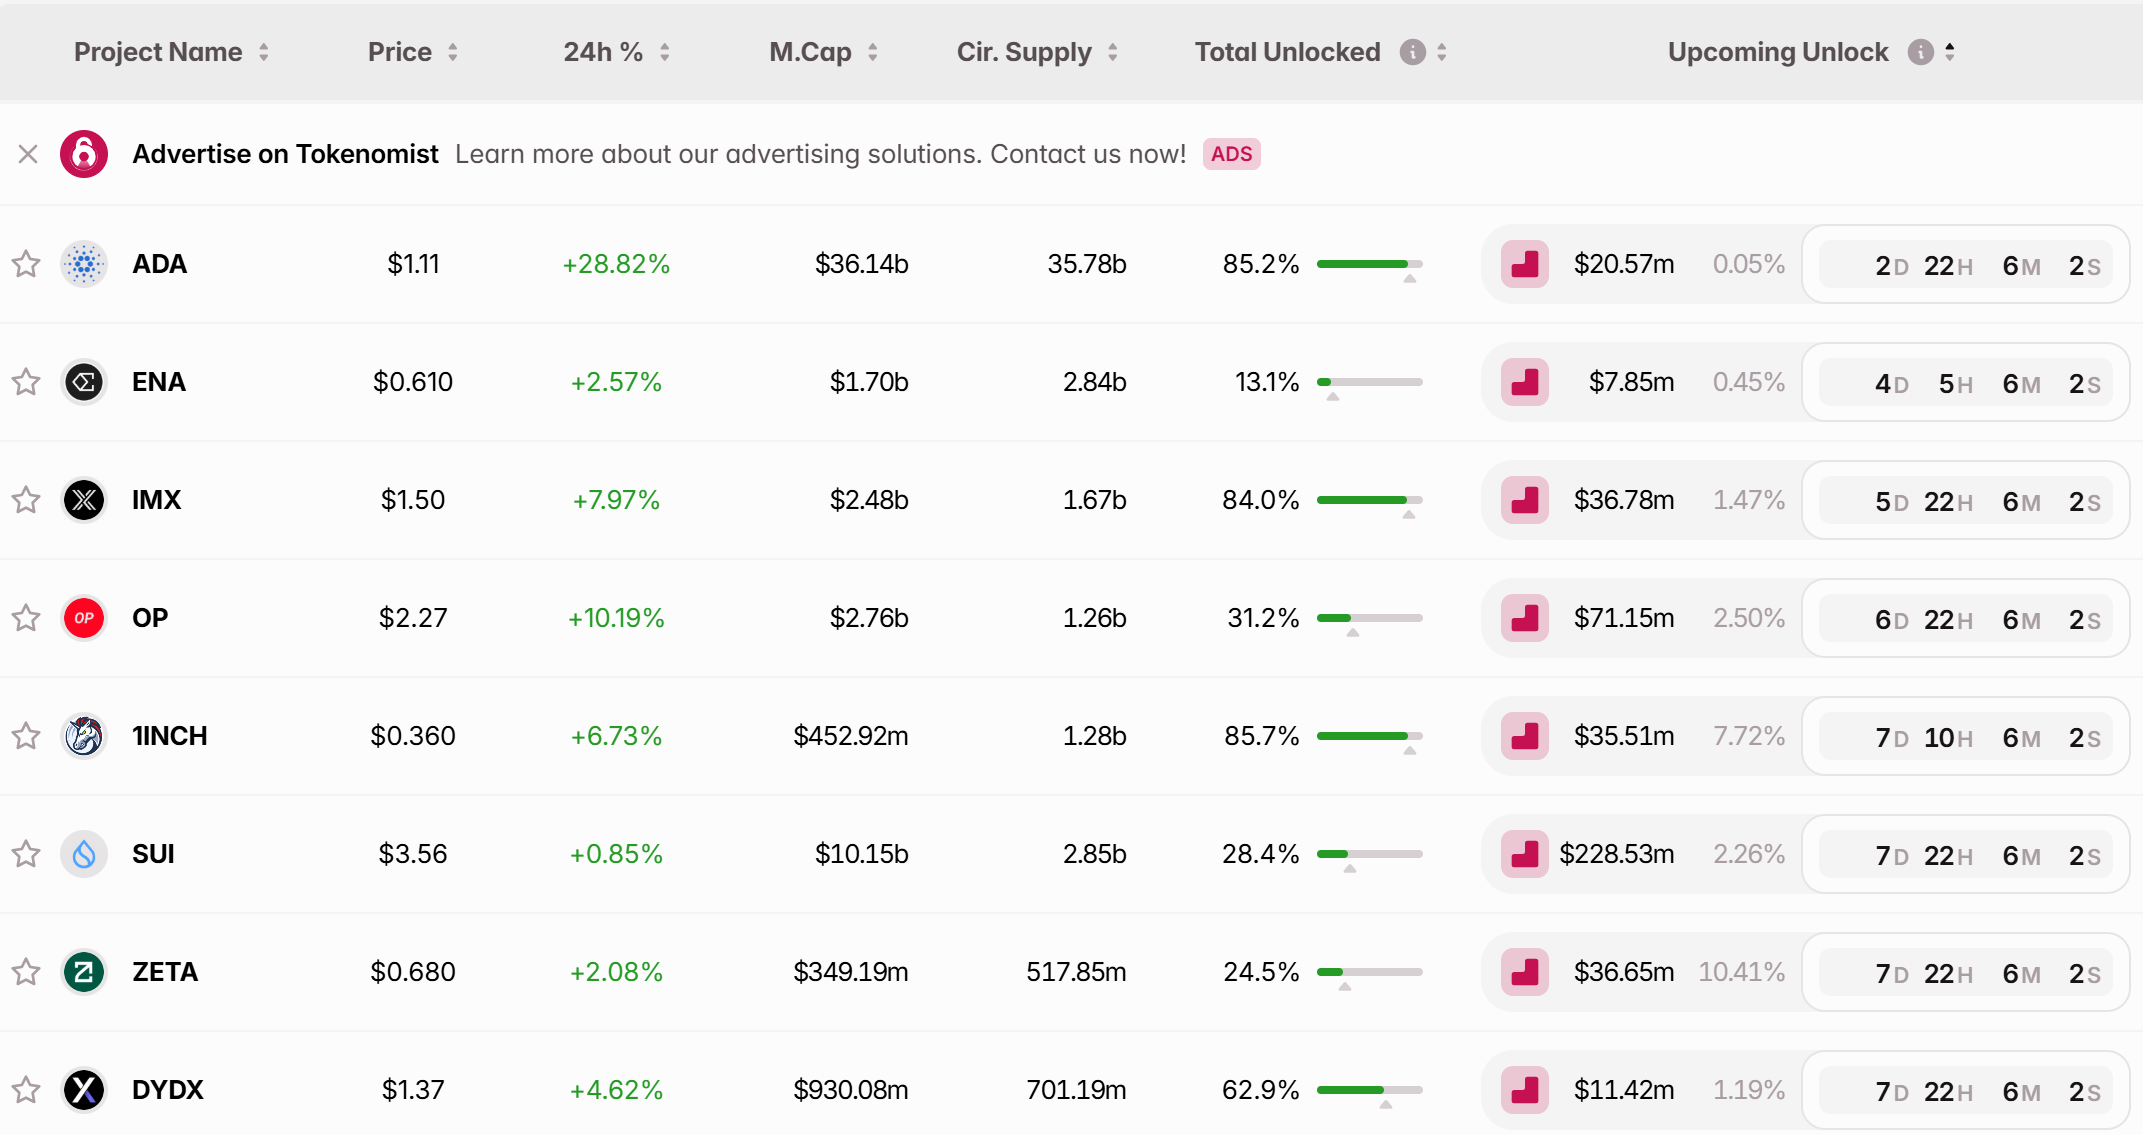The image size is (2143, 1135).
Task: Sort table by Cir. Supply arrows
Action: (x=1113, y=52)
